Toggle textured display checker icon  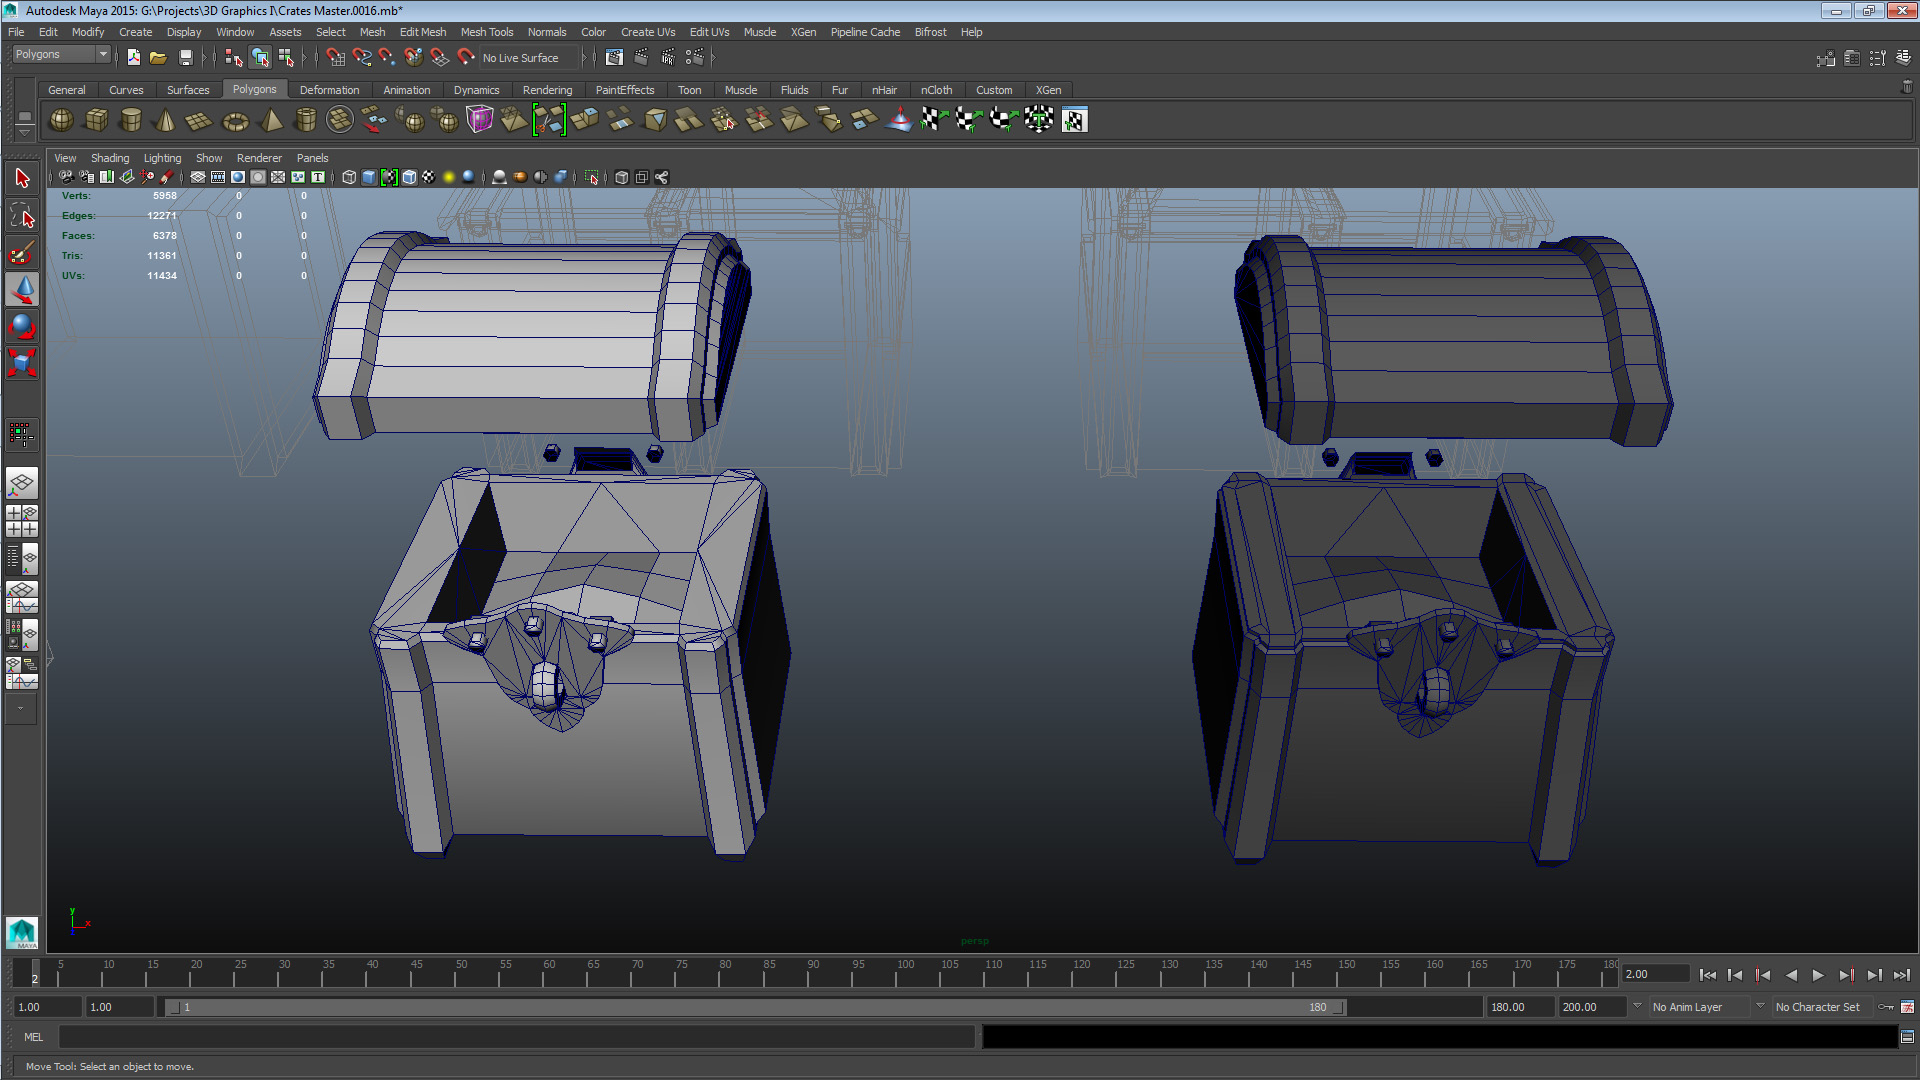pos(429,177)
